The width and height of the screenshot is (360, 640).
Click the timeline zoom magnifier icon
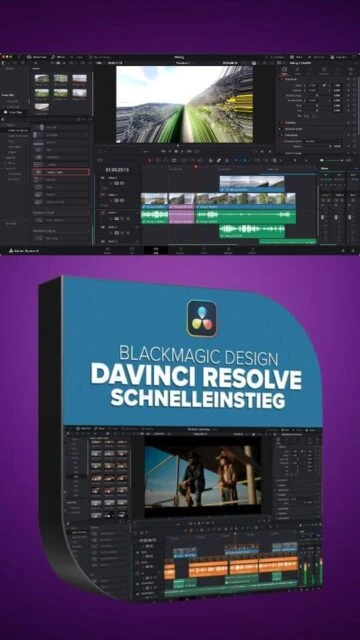(x=275, y=160)
